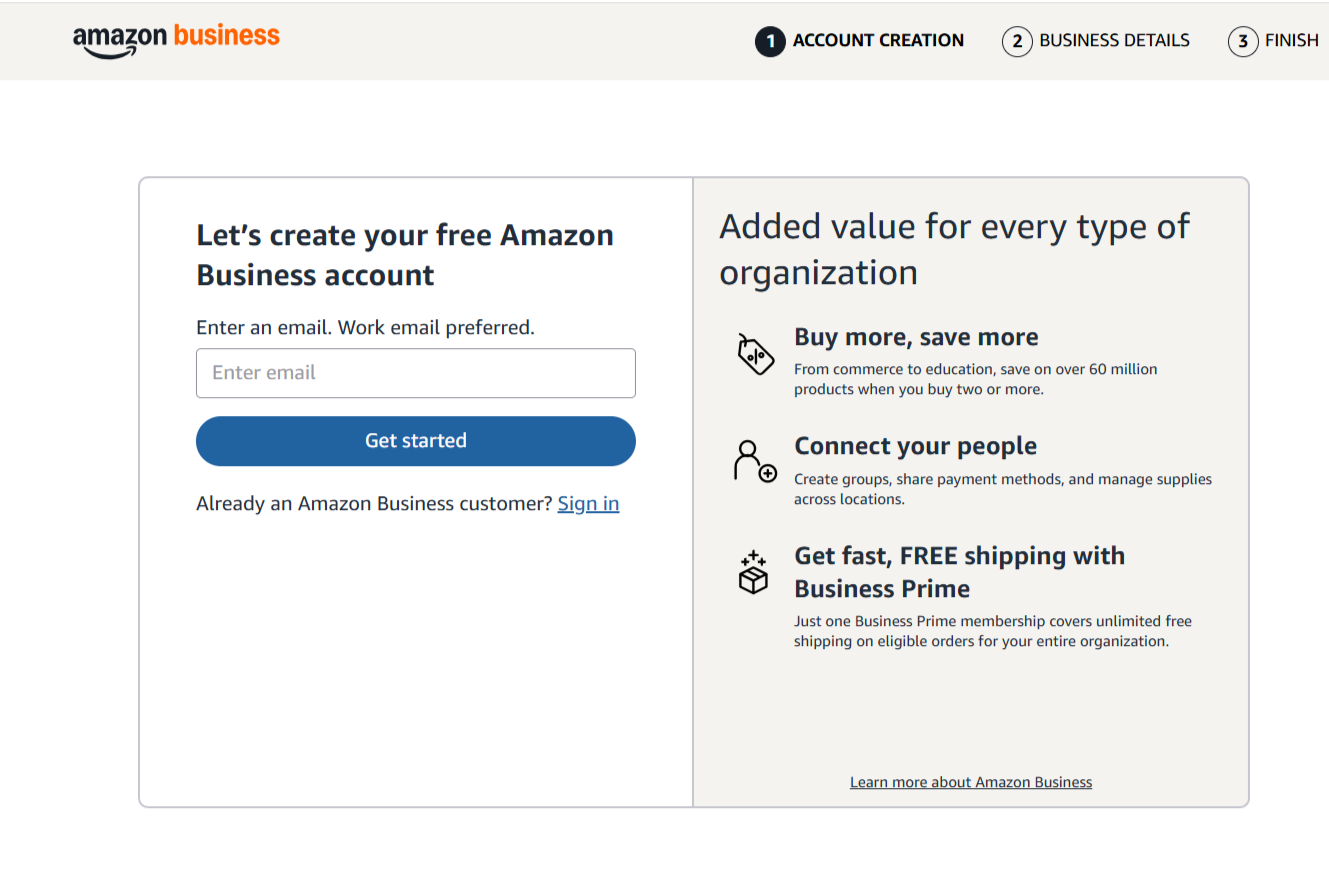Click Get fast, FREE shipping heading

959,572
